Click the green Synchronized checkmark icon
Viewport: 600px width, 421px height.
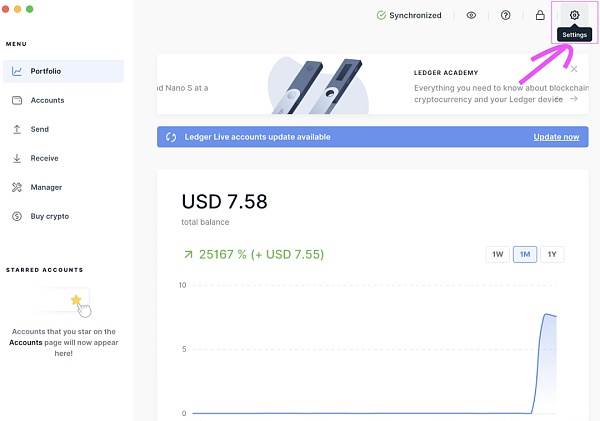(381, 15)
